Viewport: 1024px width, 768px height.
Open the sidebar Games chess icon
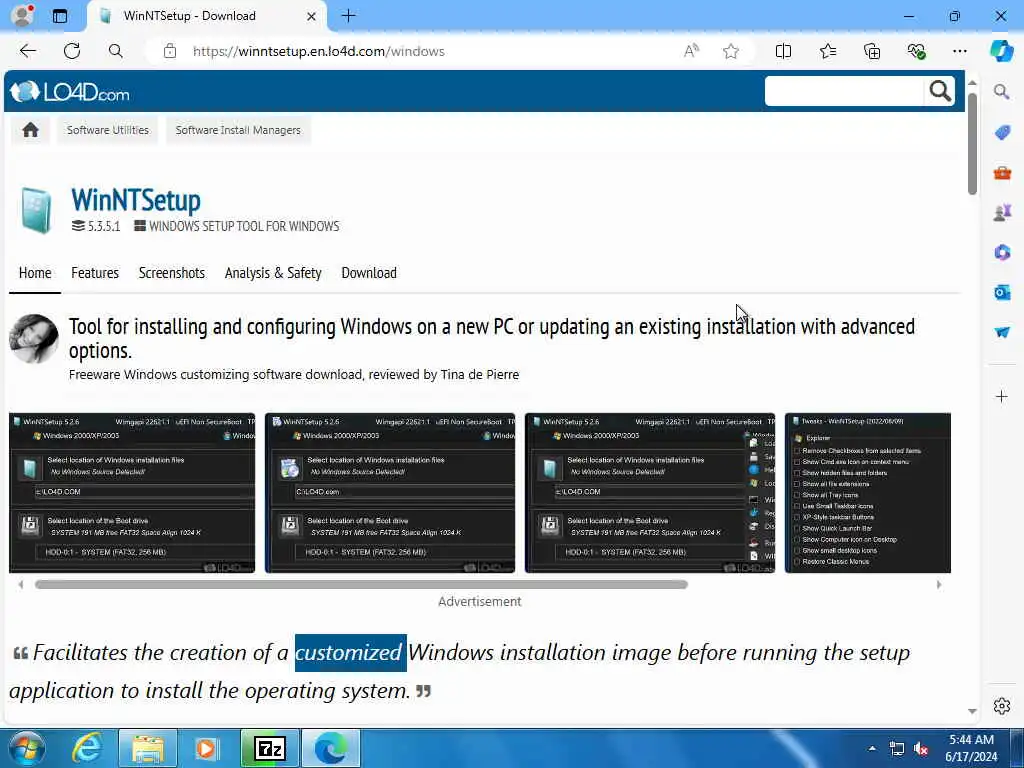pyautogui.click(x=1002, y=212)
